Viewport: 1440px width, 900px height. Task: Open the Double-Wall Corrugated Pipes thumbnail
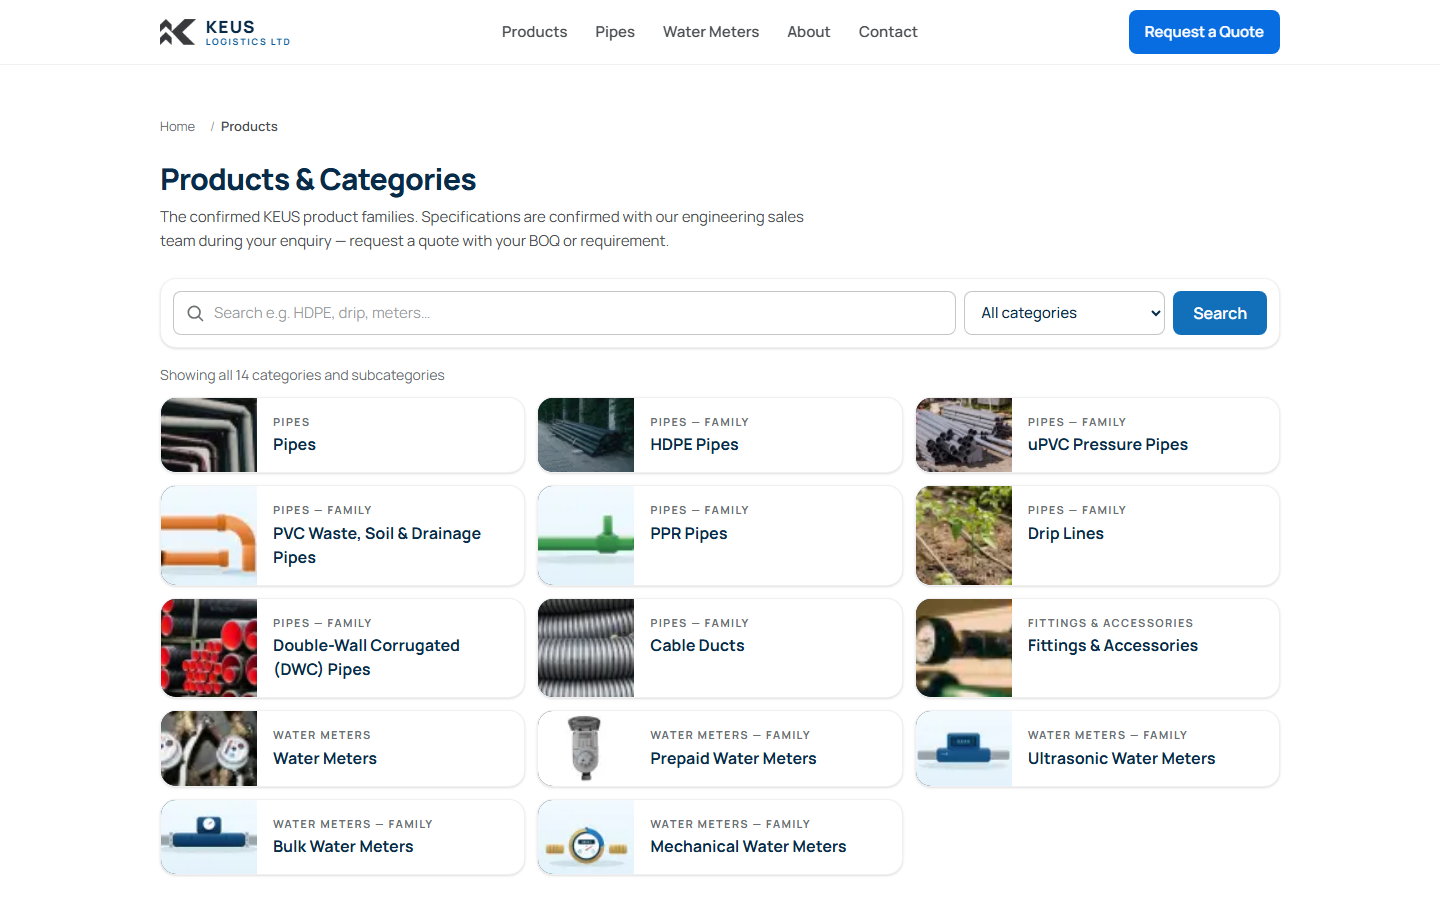pos(209,648)
